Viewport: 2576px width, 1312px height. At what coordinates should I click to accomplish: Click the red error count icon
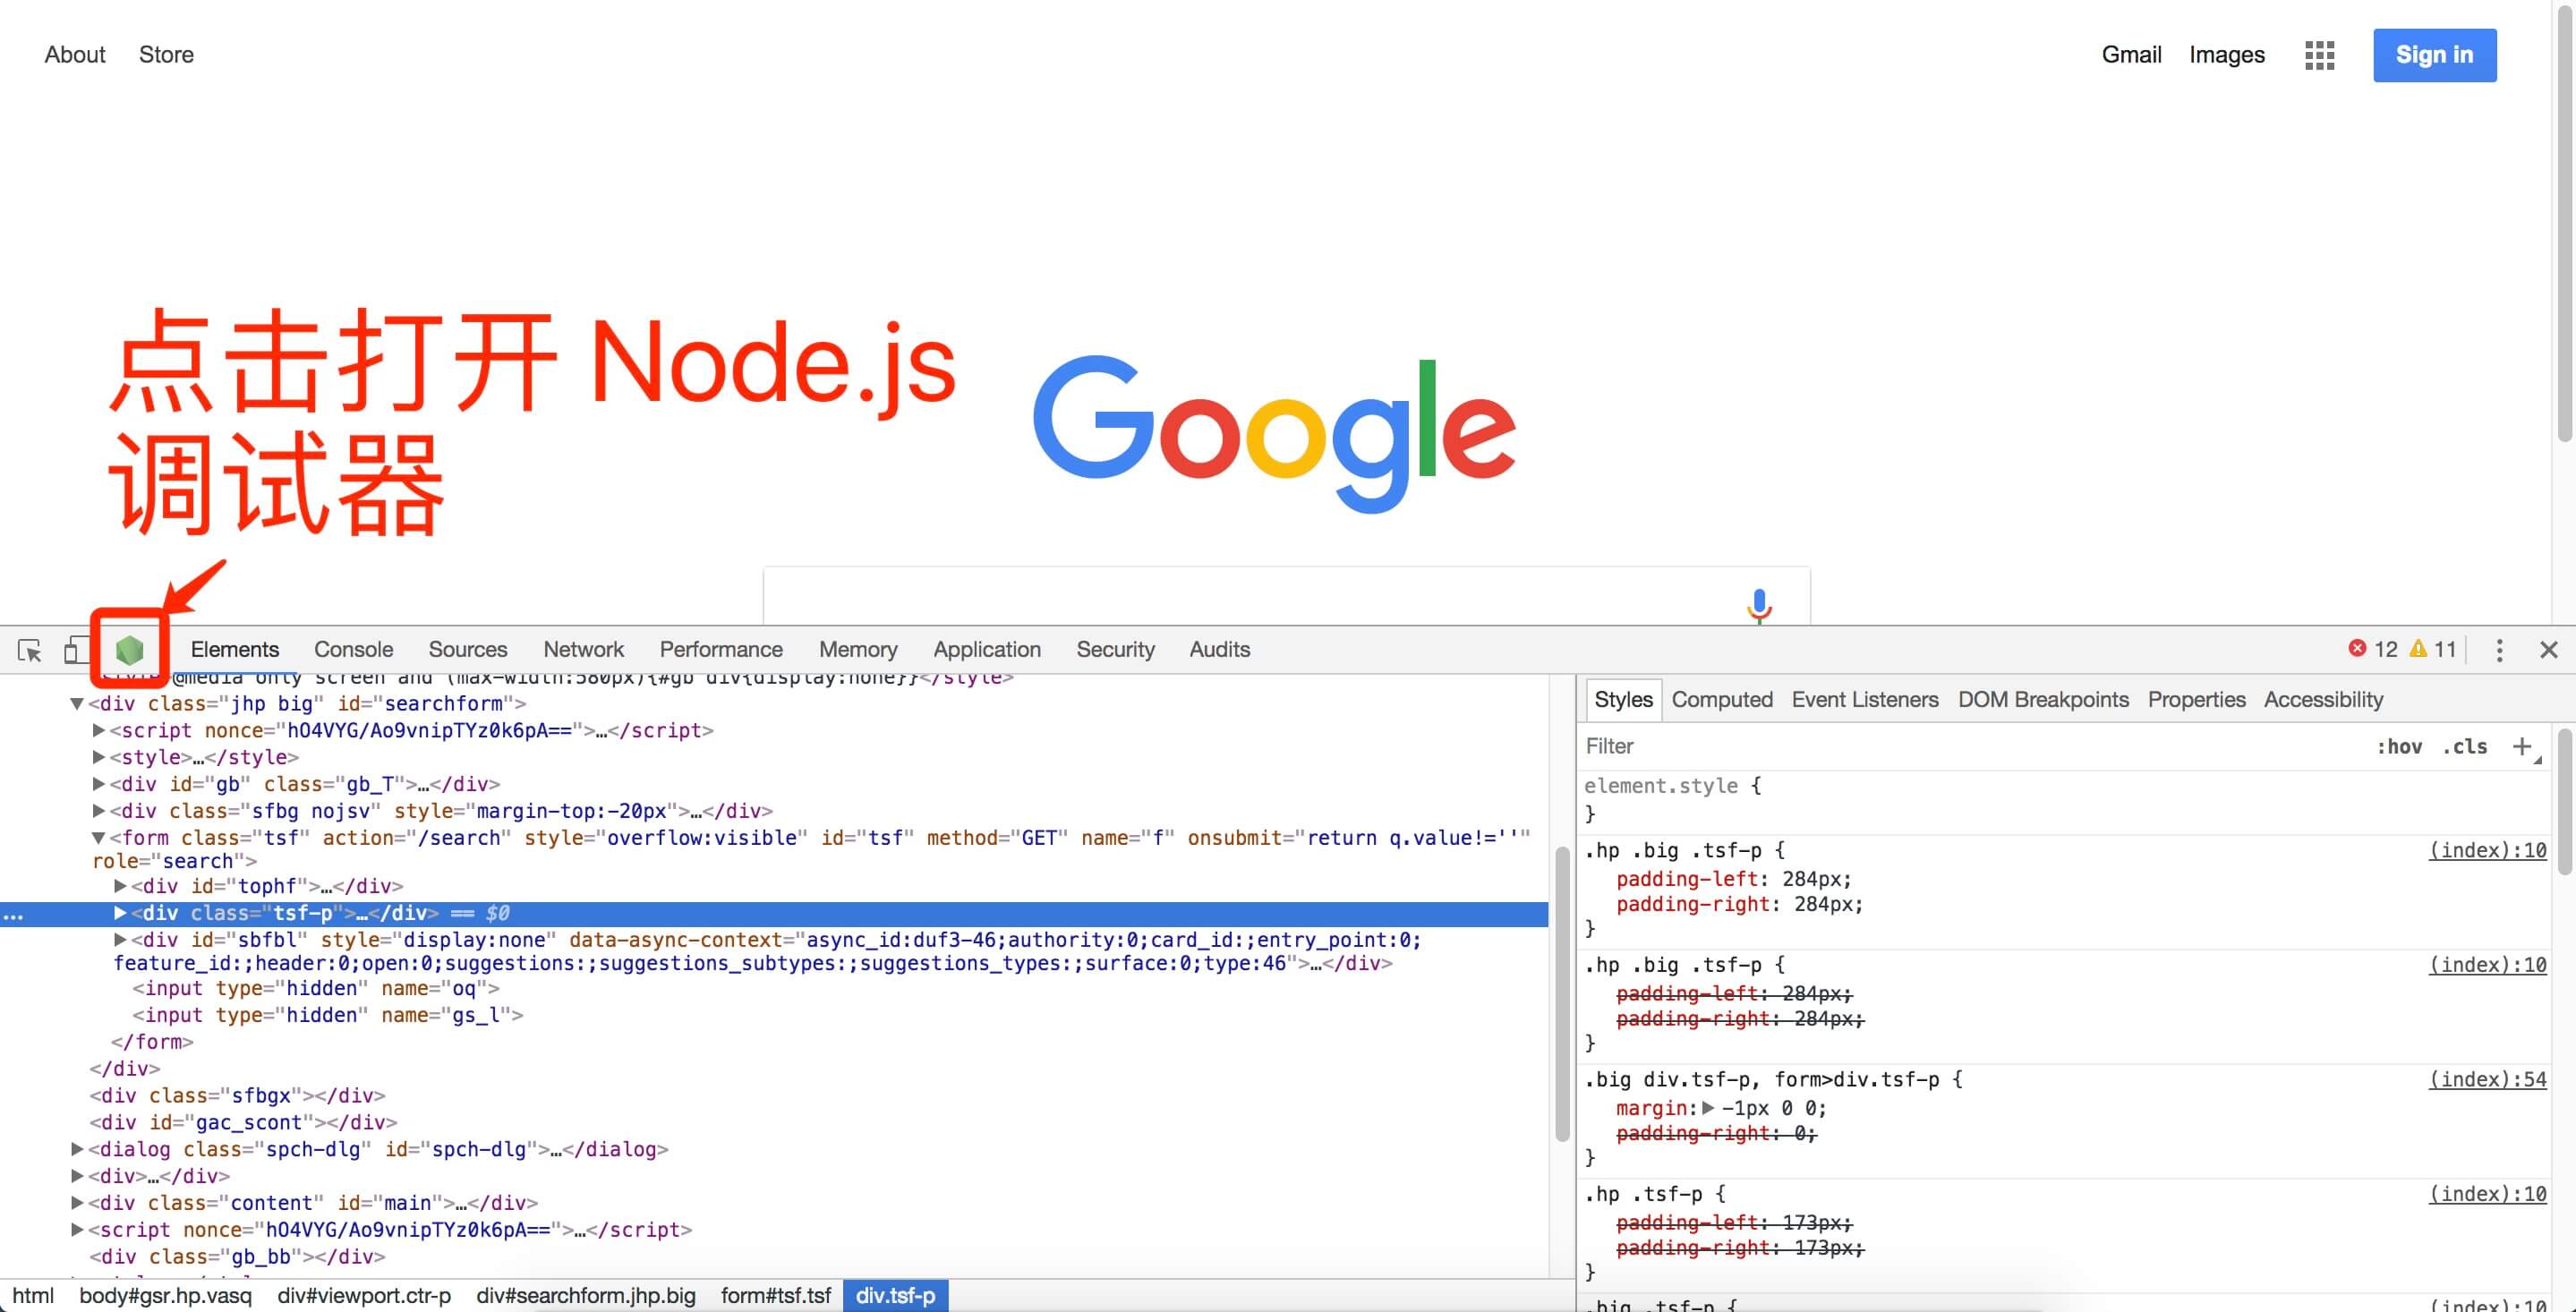tap(2357, 649)
